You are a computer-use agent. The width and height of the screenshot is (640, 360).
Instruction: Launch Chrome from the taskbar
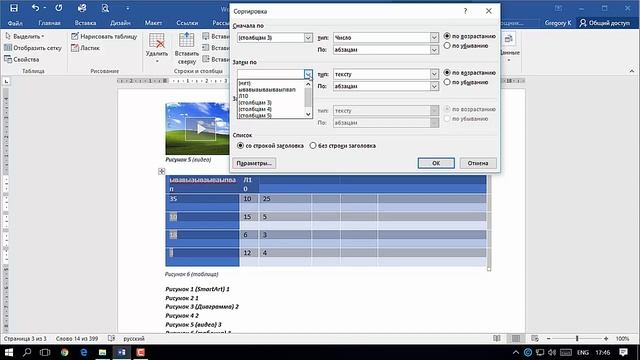(64, 352)
